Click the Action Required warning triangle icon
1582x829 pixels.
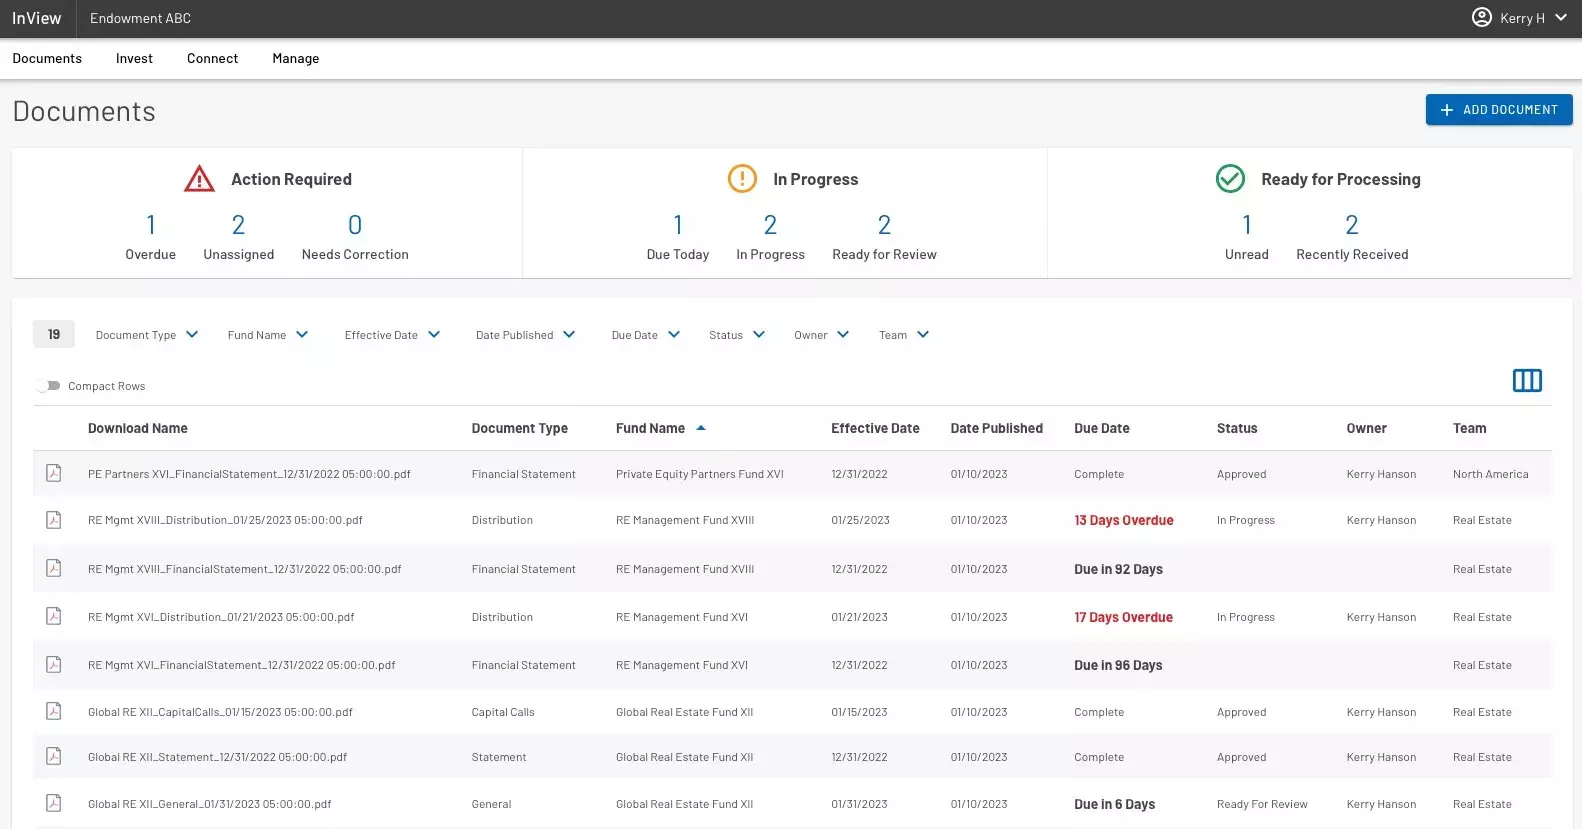pos(199,179)
